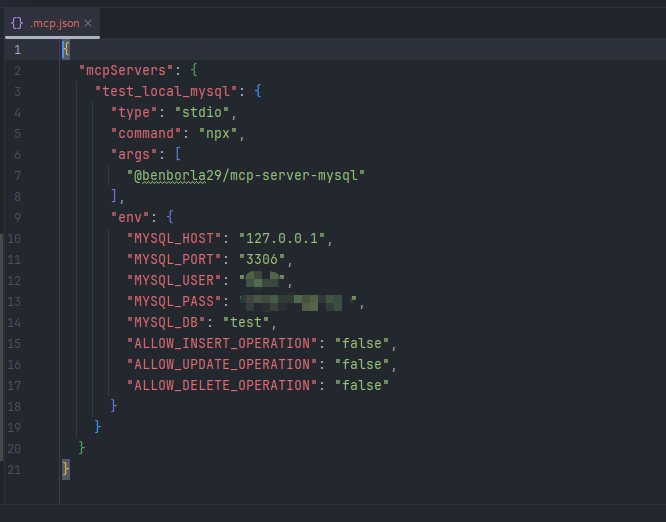Click the @benborla29/mcp-server-mysql string
The width and height of the screenshot is (666, 522).
point(246,175)
